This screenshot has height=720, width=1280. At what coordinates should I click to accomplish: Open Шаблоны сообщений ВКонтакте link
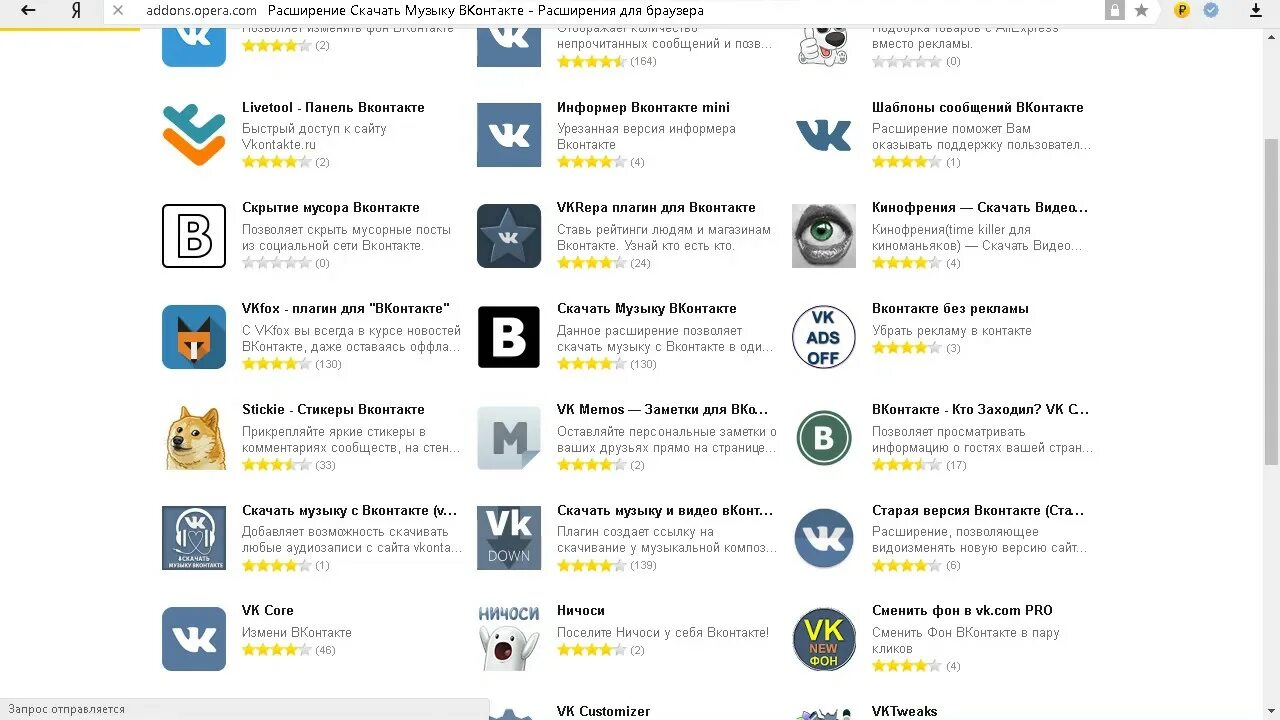(x=978, y=107)
